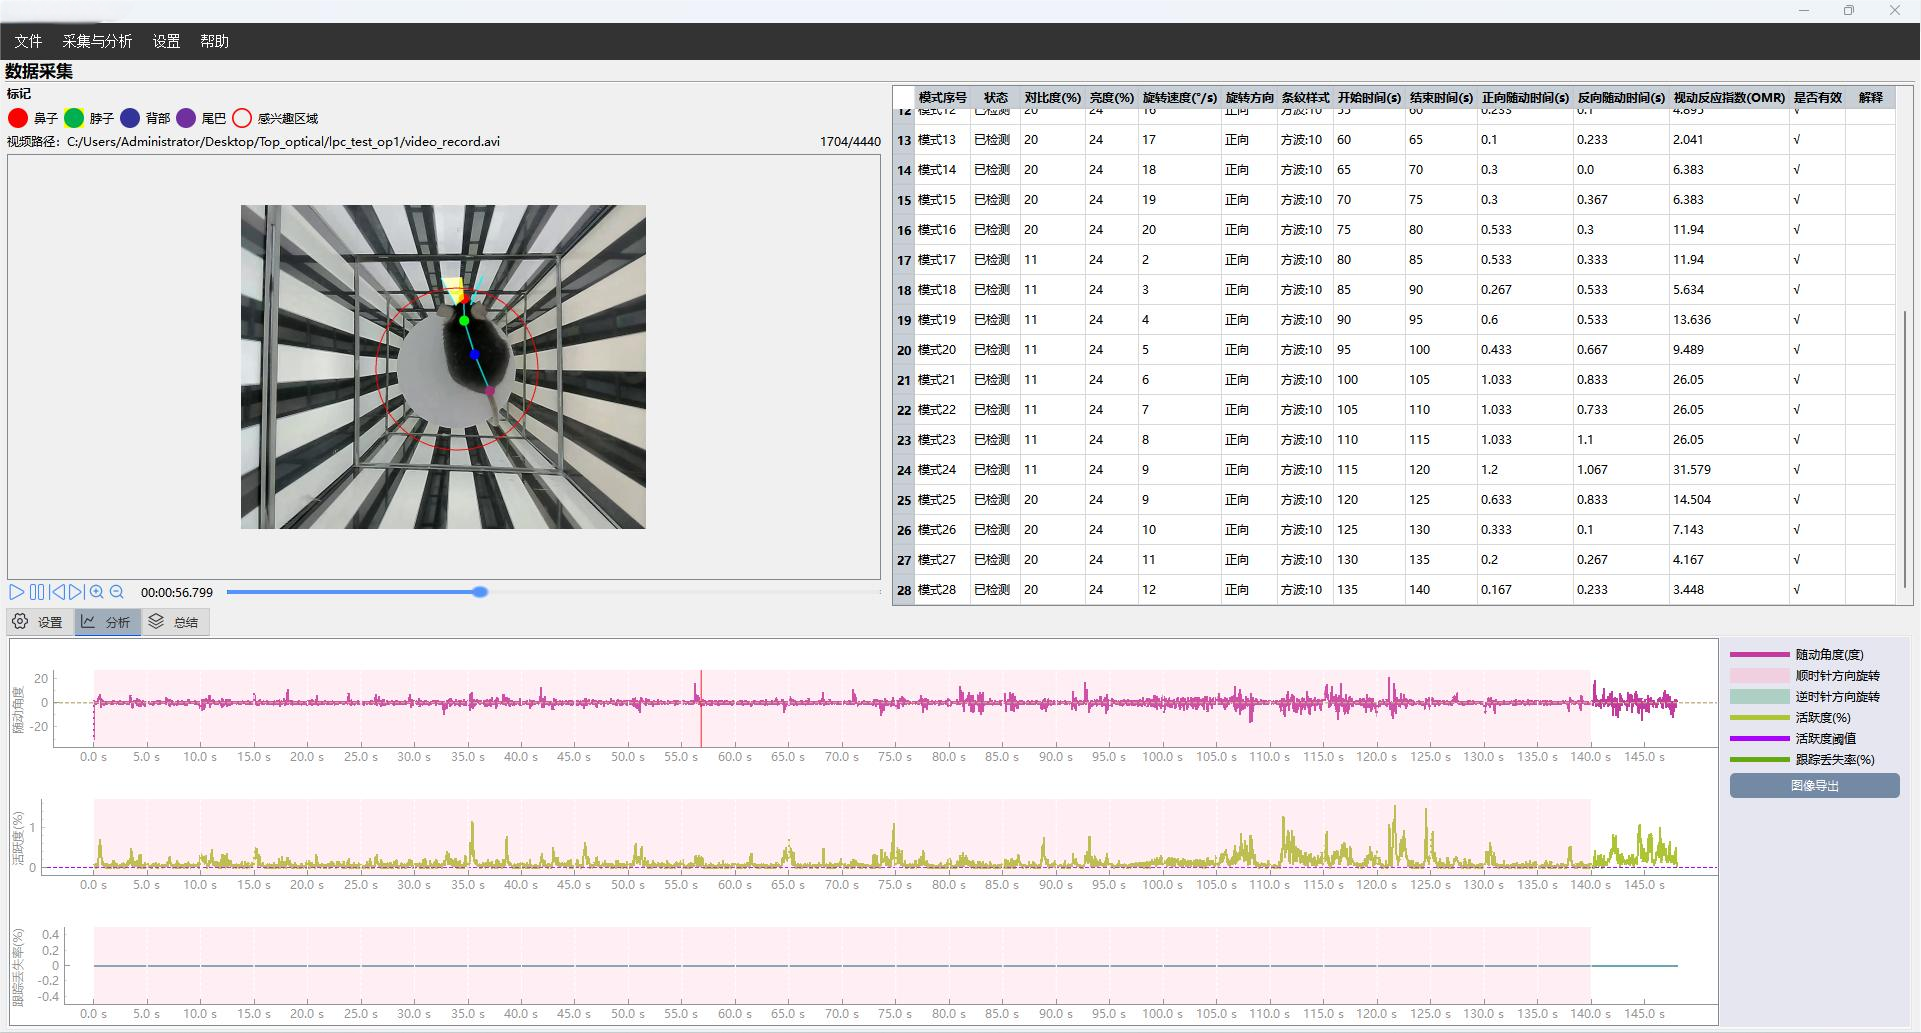
Task: Open the 帮助 menu
Action: 214,41
